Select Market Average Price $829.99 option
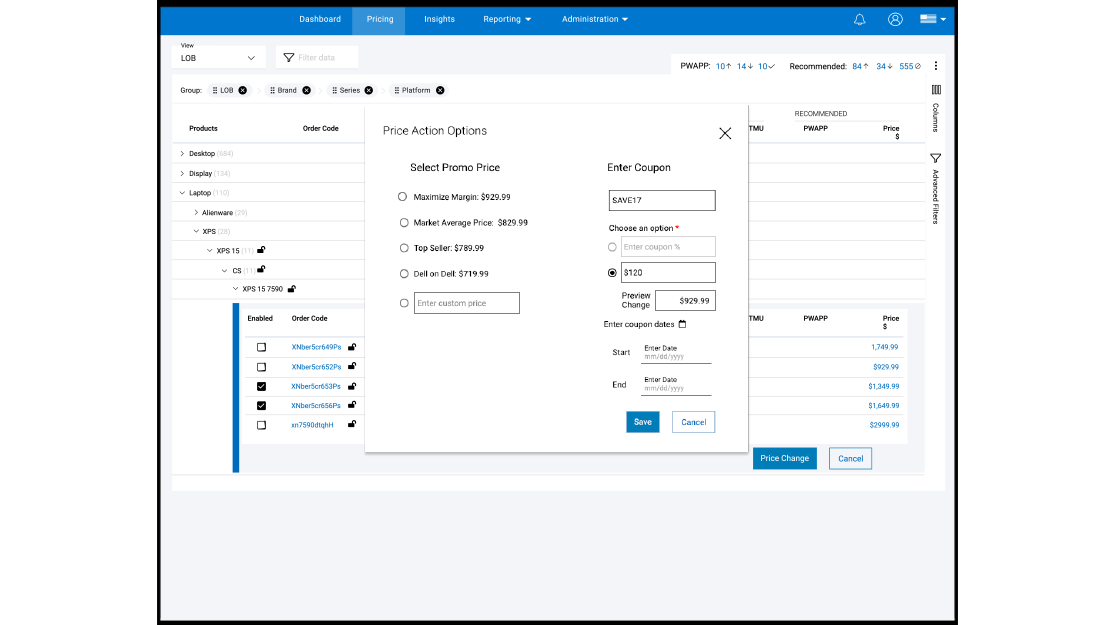The width and height of the screenshot is (1116, 625). pos(404,223)
